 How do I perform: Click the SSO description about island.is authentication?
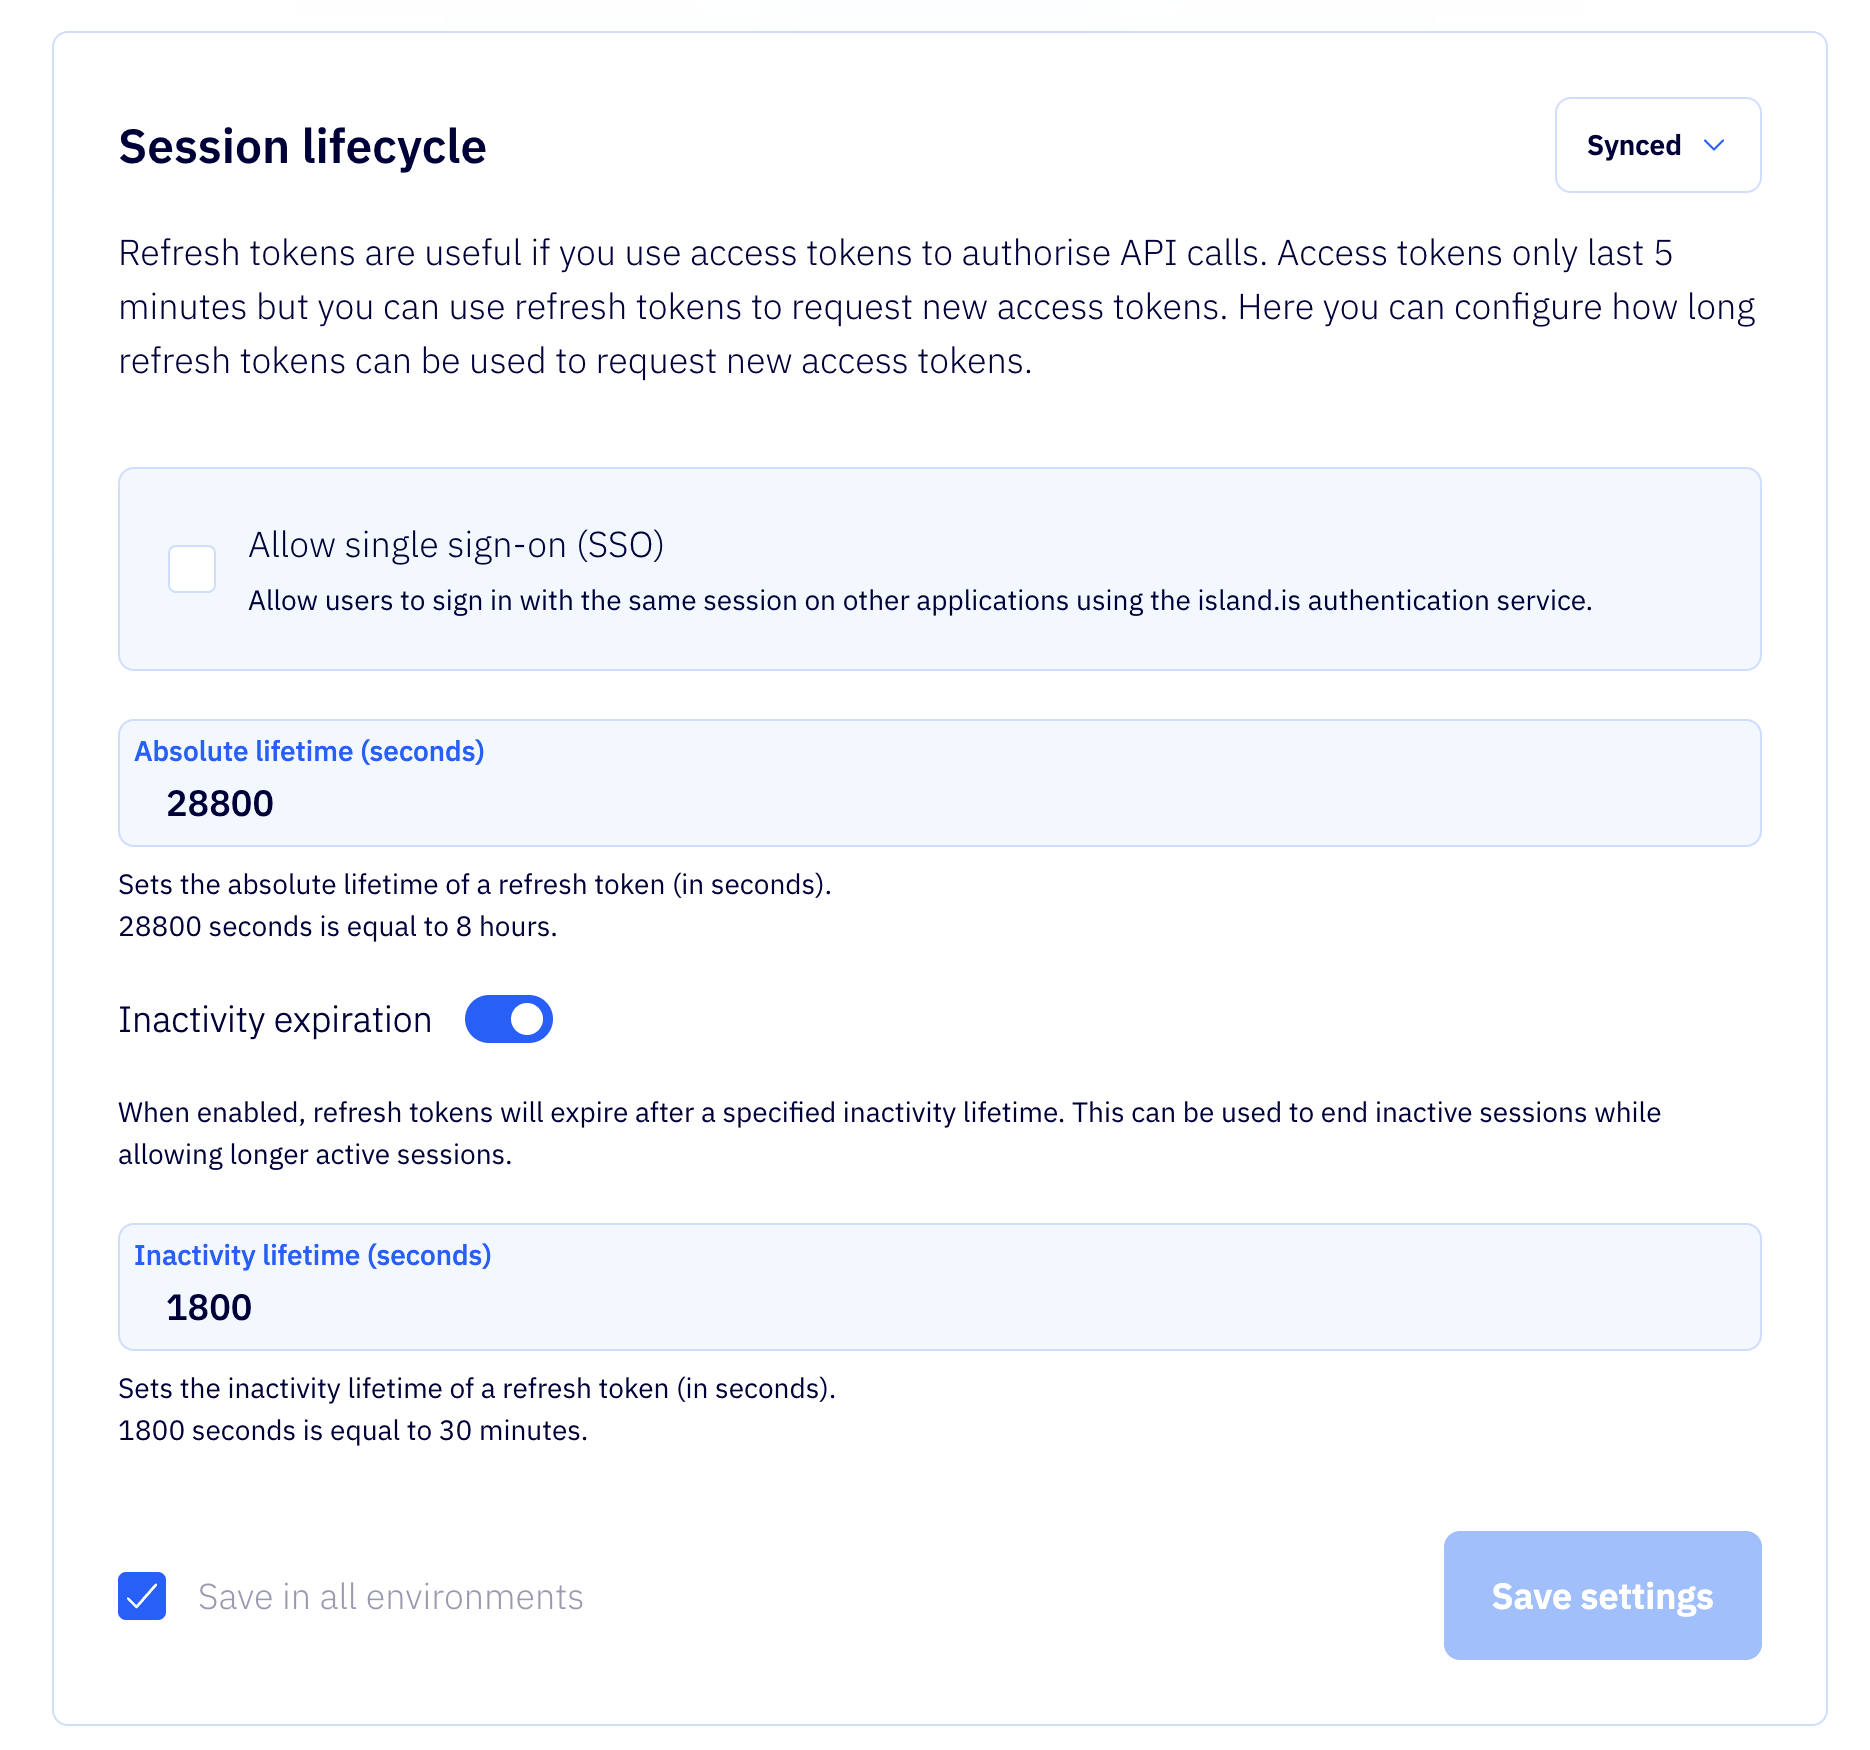[919, 600]
